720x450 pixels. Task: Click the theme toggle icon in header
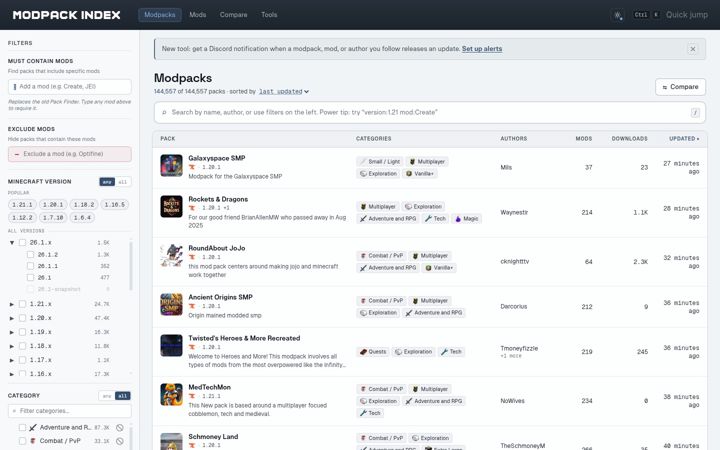click(618, 15)
